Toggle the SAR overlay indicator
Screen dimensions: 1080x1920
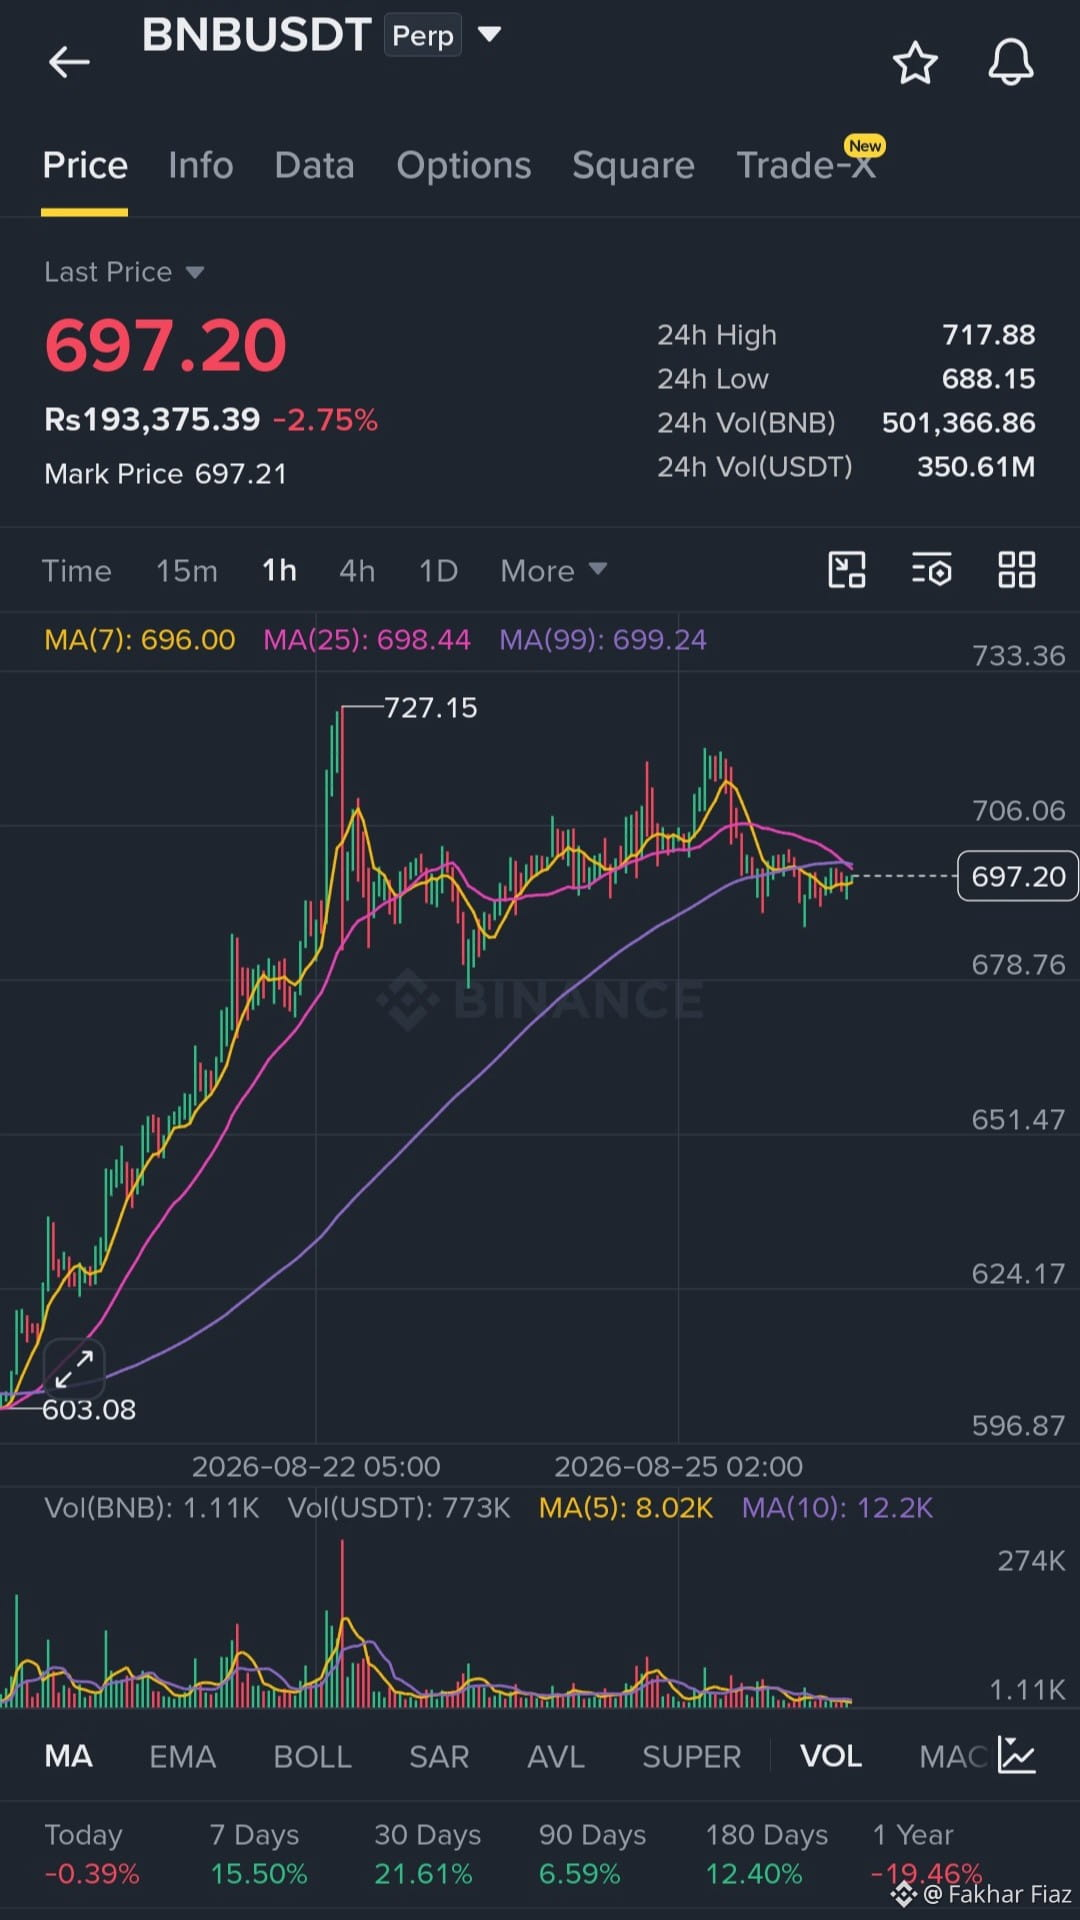(438, 1756)
